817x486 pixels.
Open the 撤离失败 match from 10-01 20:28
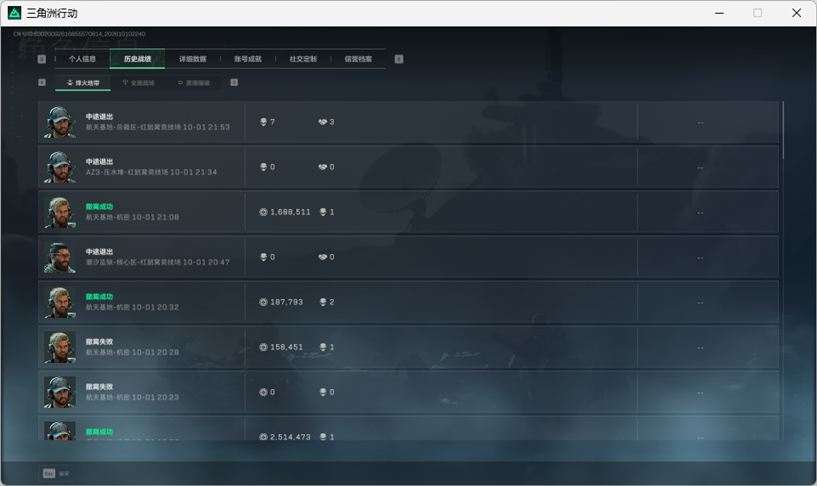point(408,347)
